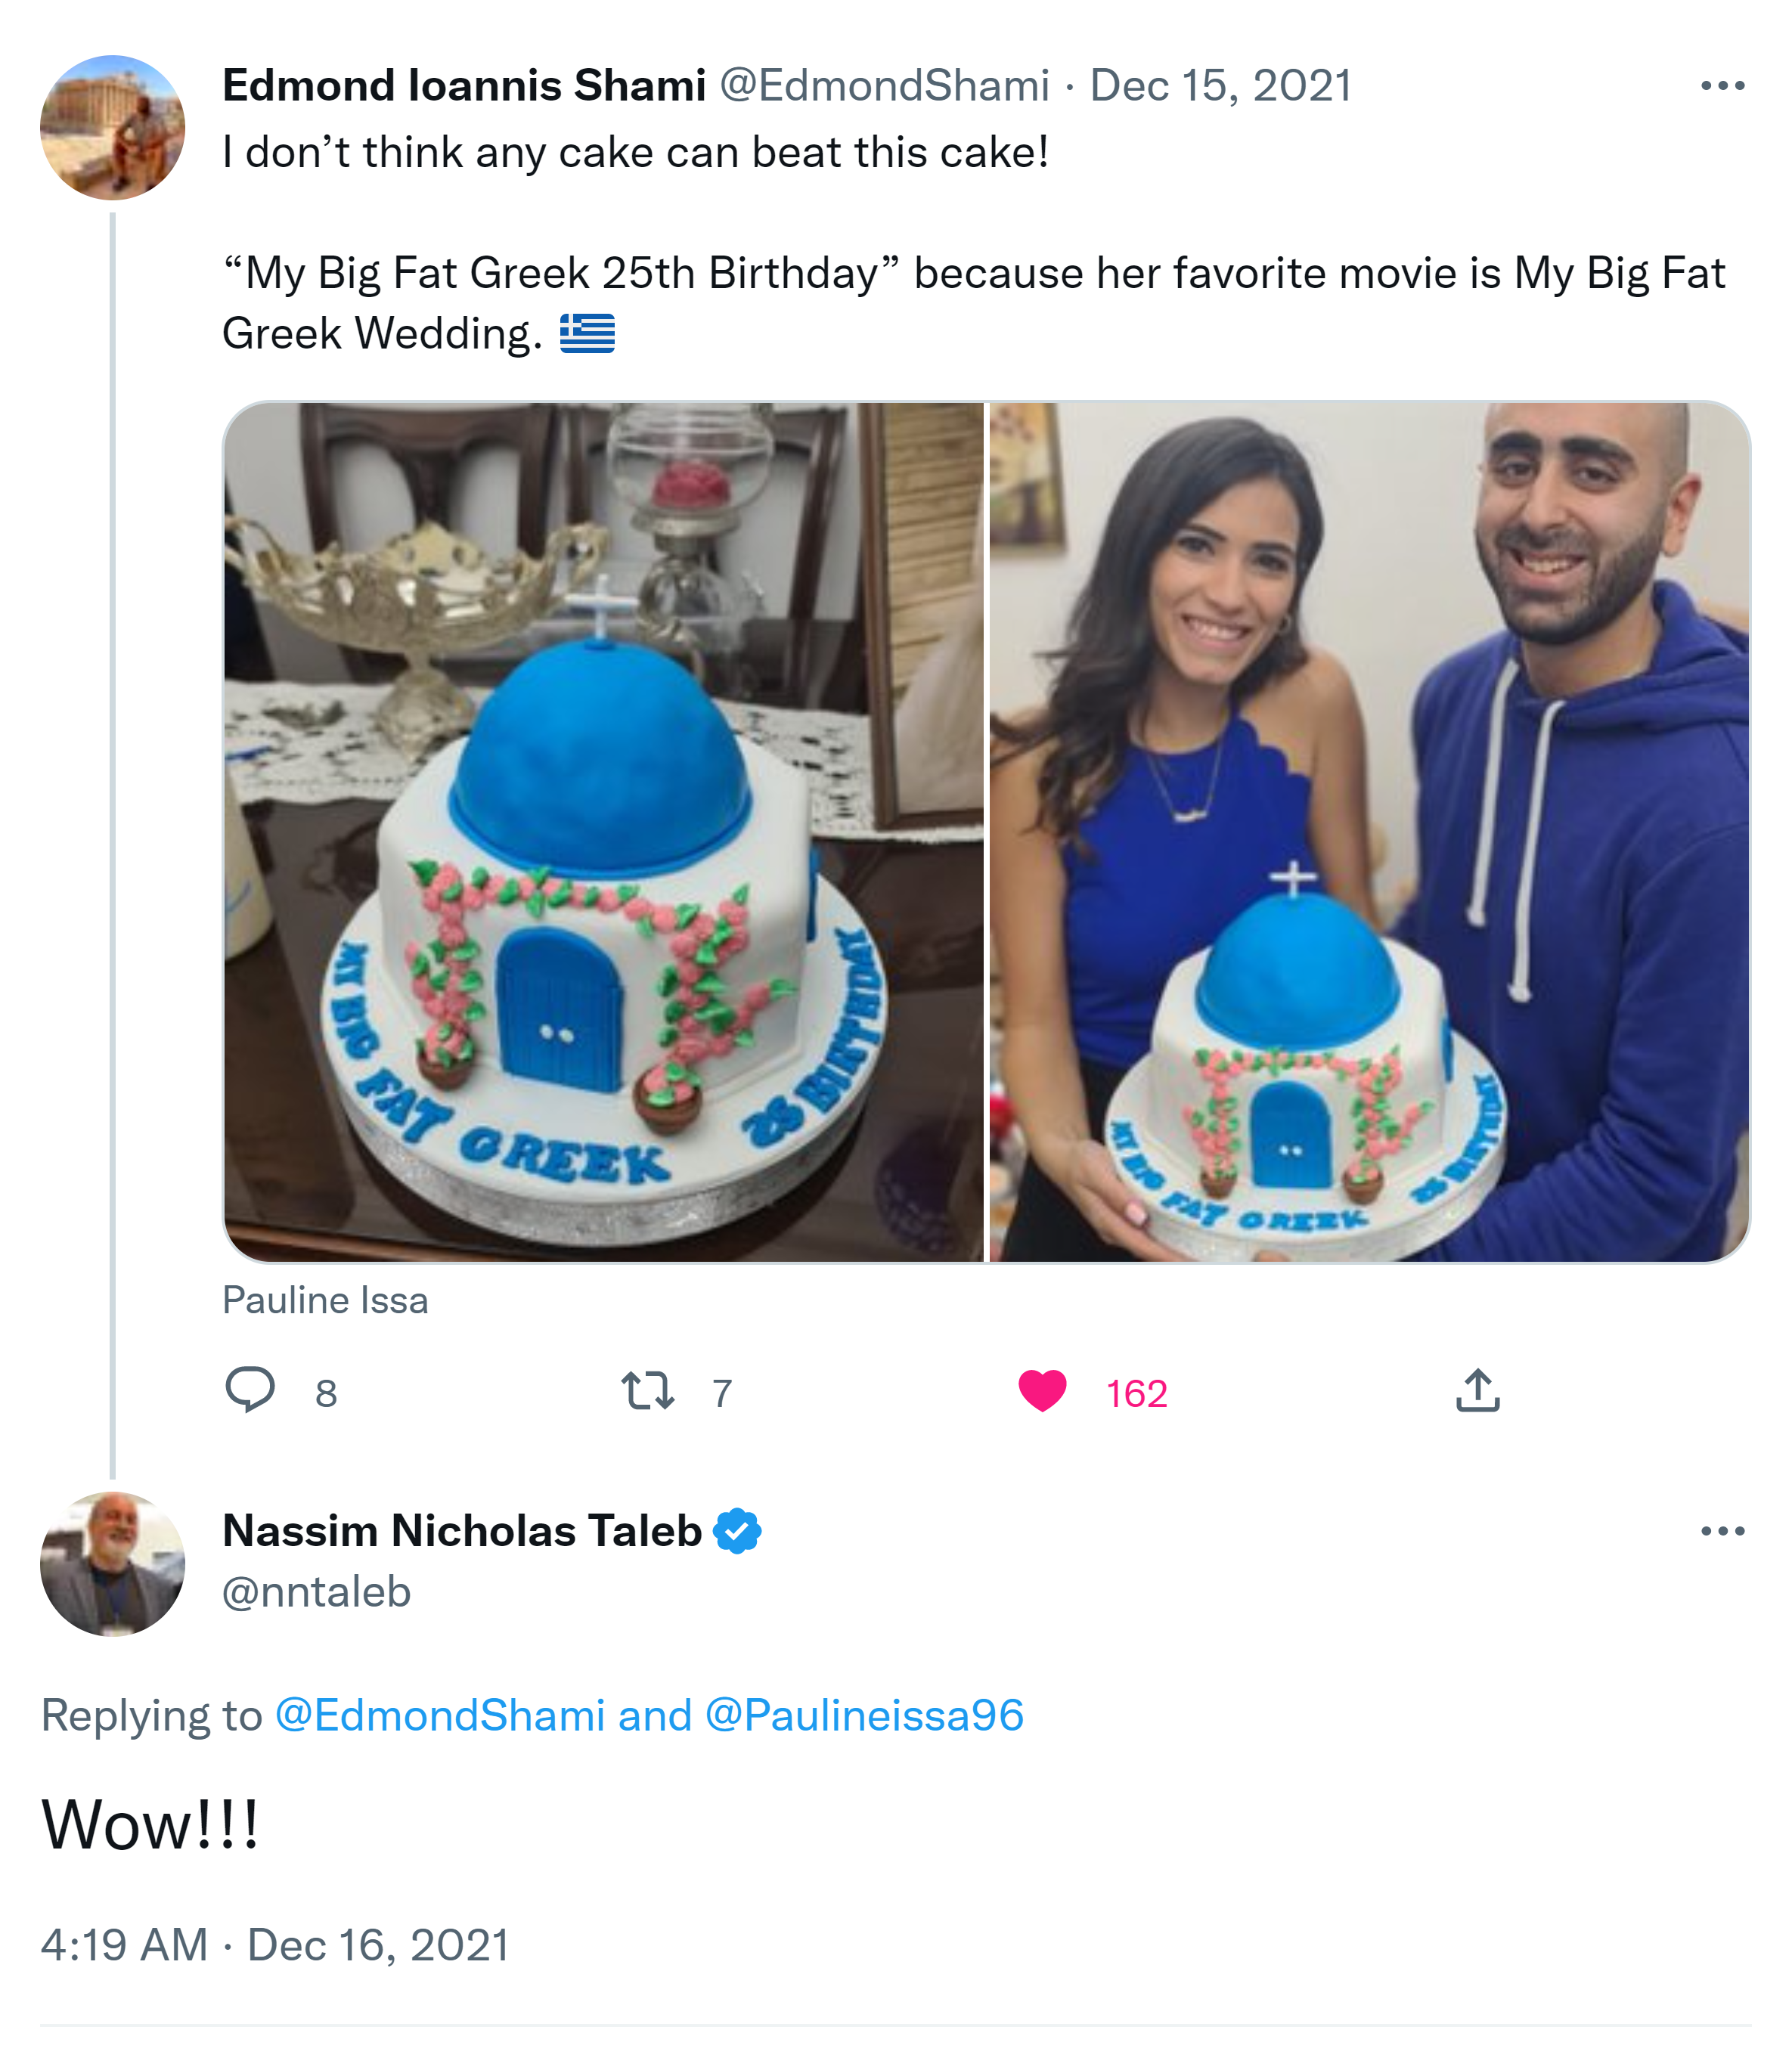Click the reply speech bubble icon
Image resolution: width=1792 pixels, height=2067 pixels.
[x=250, y=1390]
